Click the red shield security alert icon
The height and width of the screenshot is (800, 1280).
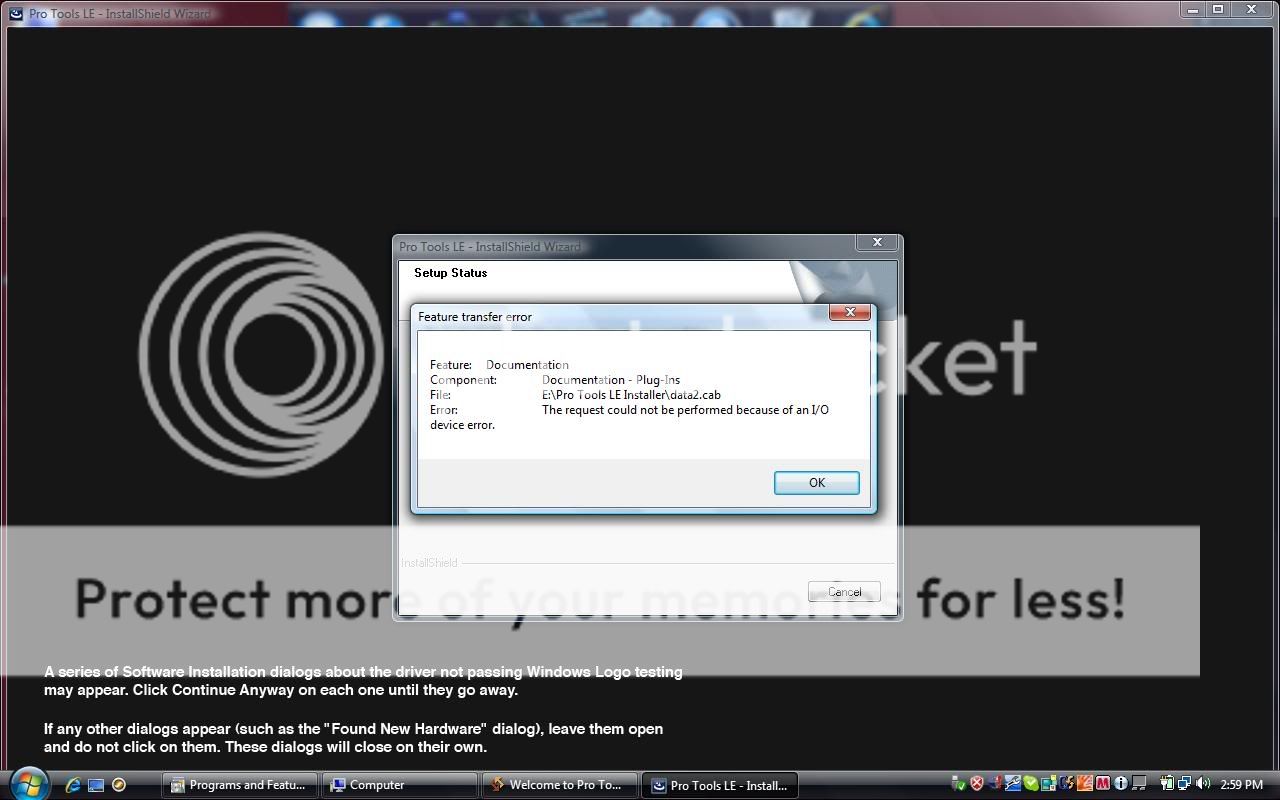(x=977, y=784)
